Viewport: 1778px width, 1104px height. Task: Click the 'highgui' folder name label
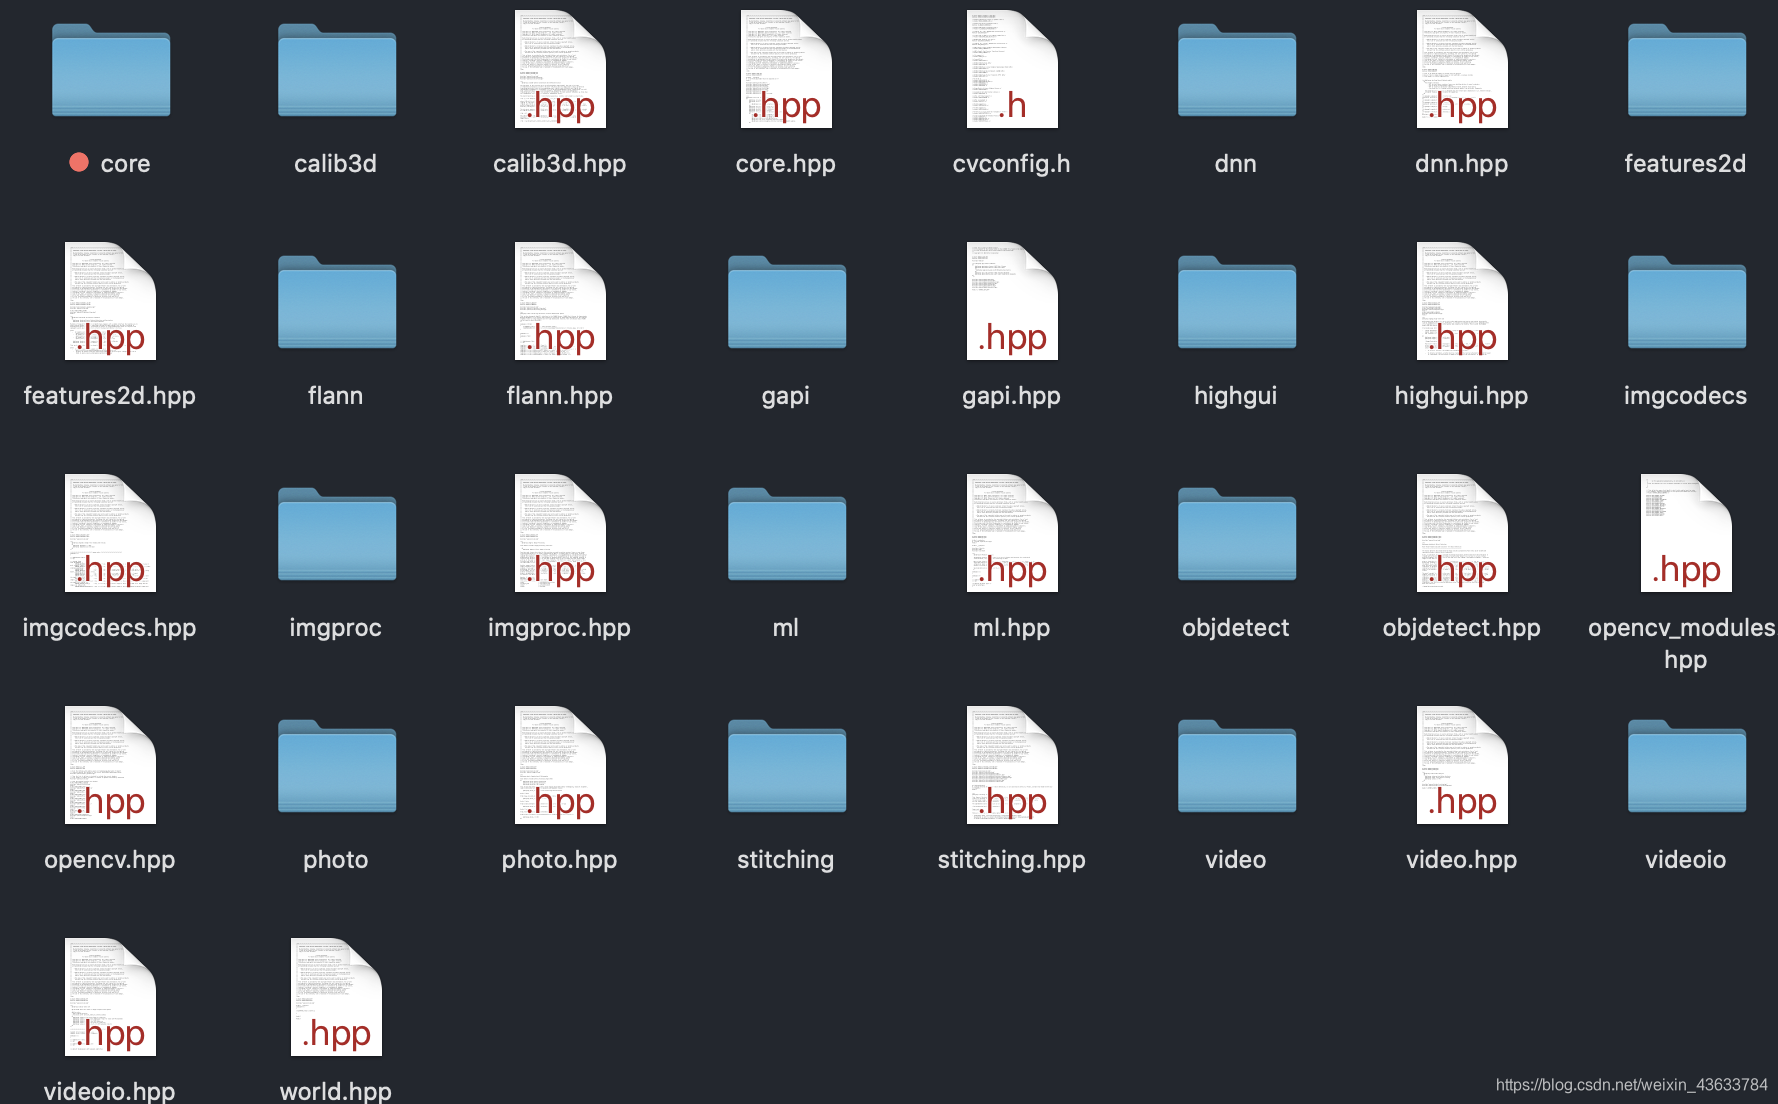[1236, 396]
